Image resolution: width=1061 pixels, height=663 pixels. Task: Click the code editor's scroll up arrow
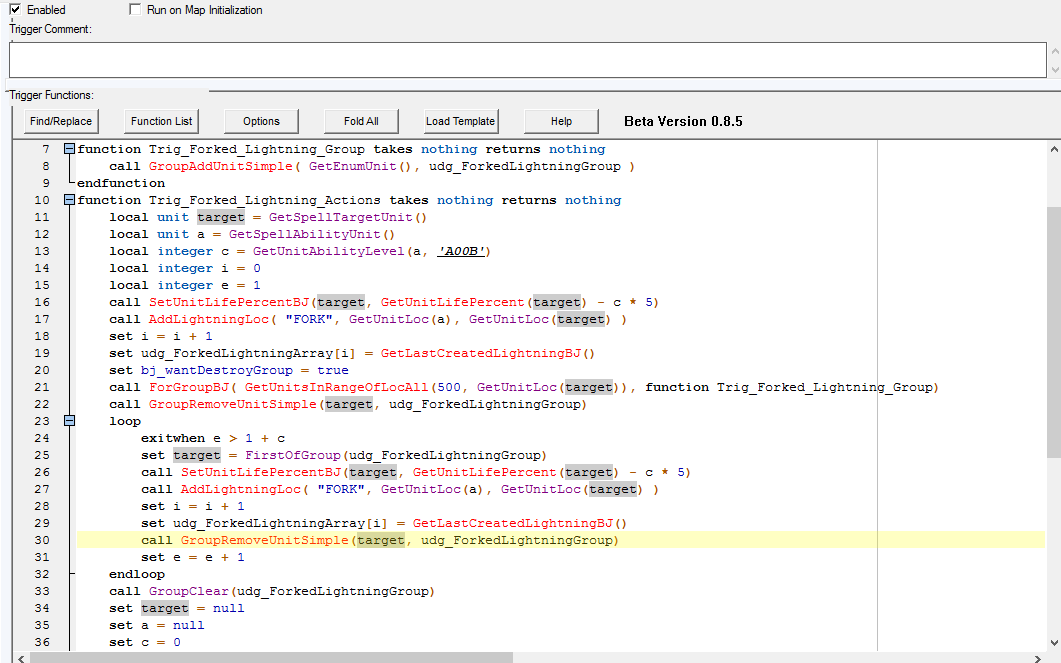(x=1053, y=148)
